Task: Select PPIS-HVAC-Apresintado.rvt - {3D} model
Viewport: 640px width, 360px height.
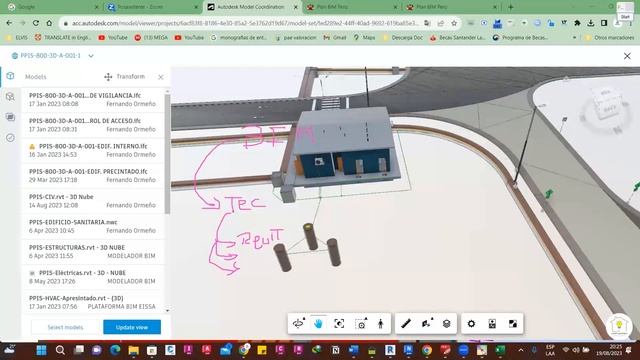Action: (x=93, y=302)
